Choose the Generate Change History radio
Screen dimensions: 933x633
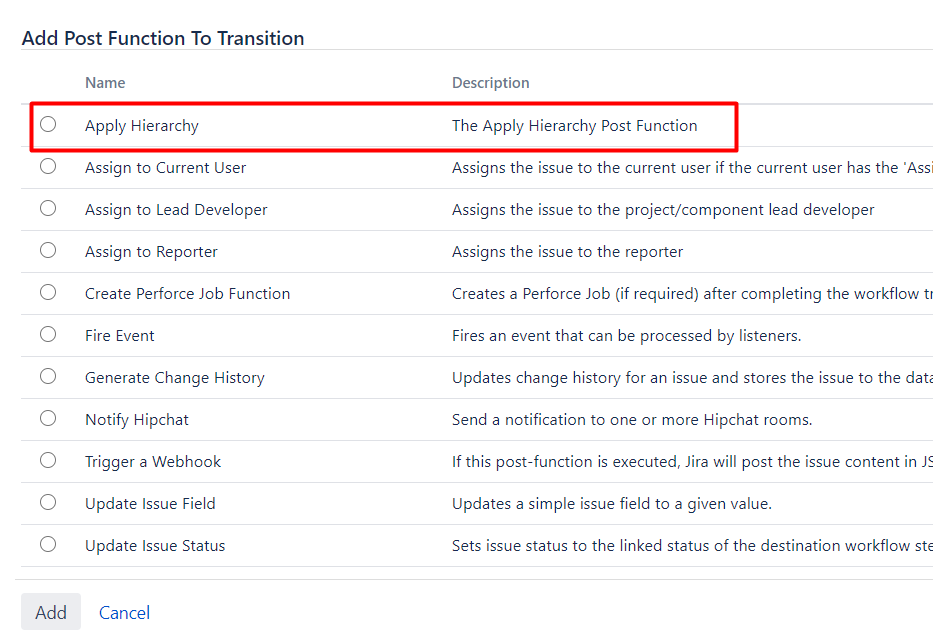click(x=48, y=377)
